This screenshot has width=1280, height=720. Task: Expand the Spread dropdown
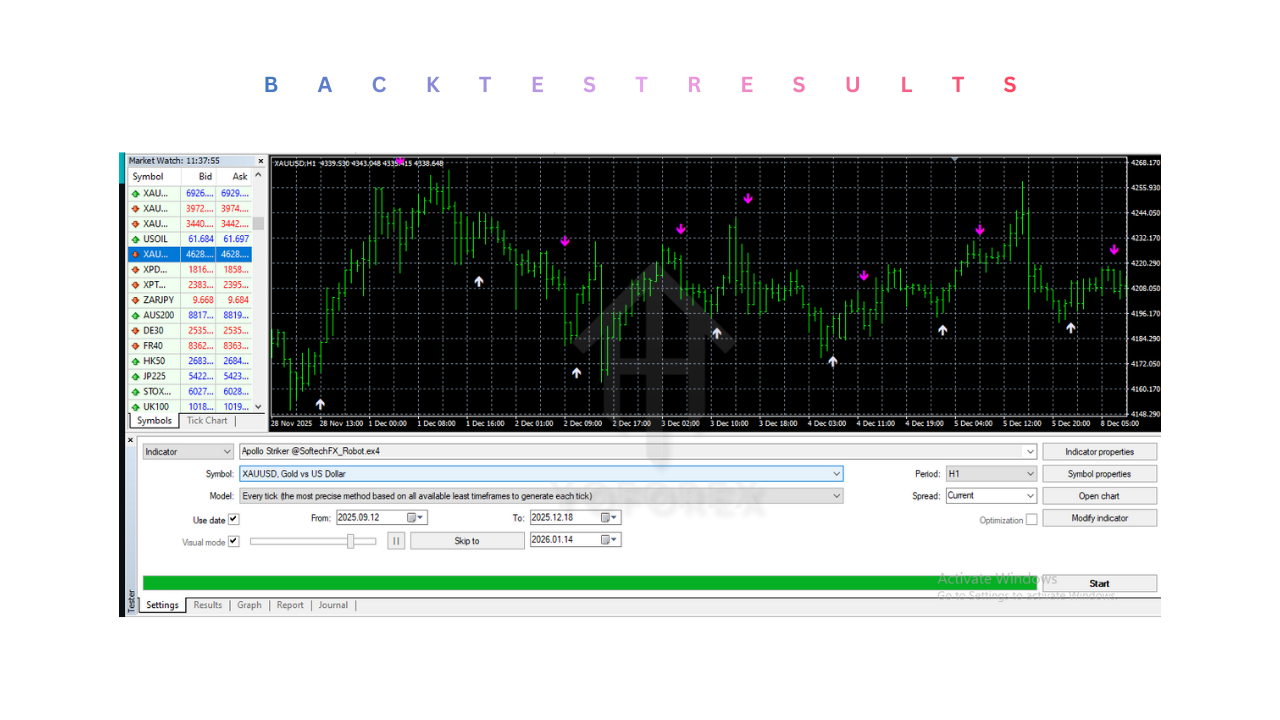pyautogui.click(x=1030, y=496)
